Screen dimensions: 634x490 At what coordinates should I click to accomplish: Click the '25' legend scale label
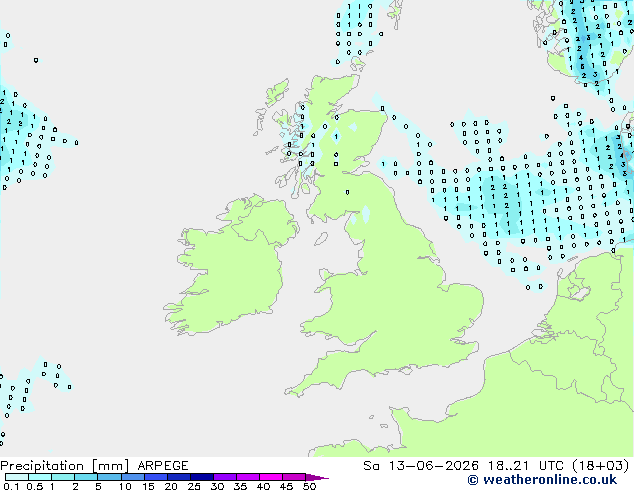pyautogui.click(x=194, y=486)
